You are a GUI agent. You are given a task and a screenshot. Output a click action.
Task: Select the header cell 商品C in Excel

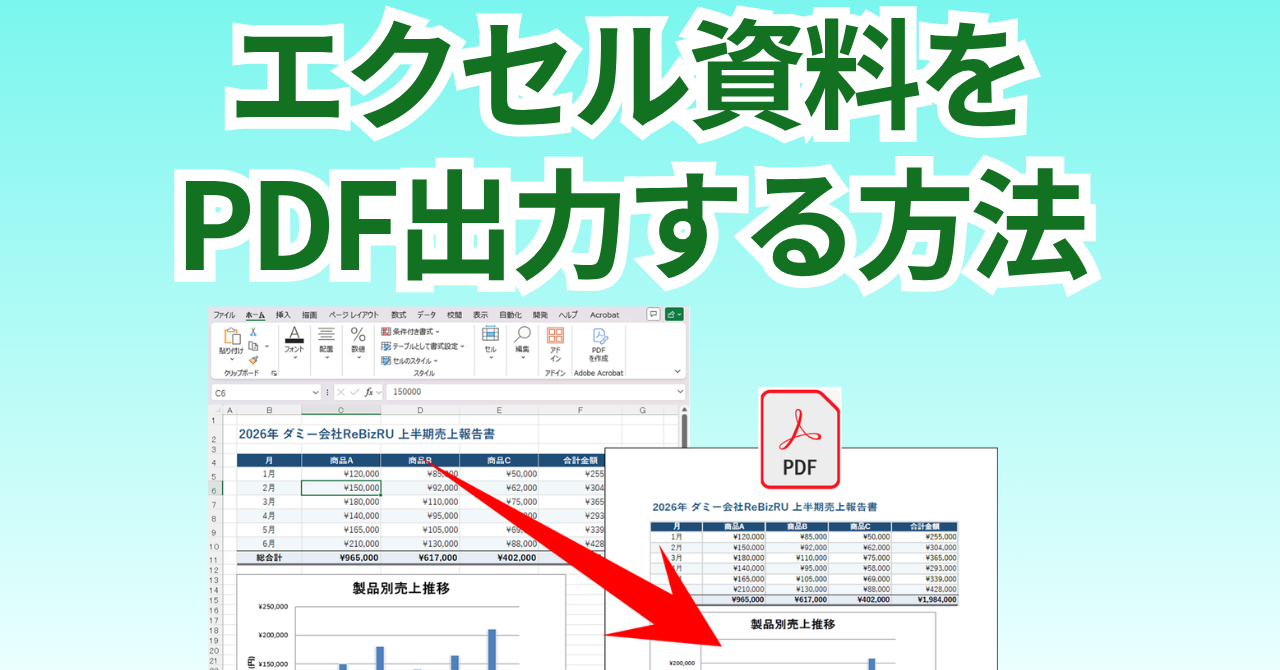click(x=499, y=460)
